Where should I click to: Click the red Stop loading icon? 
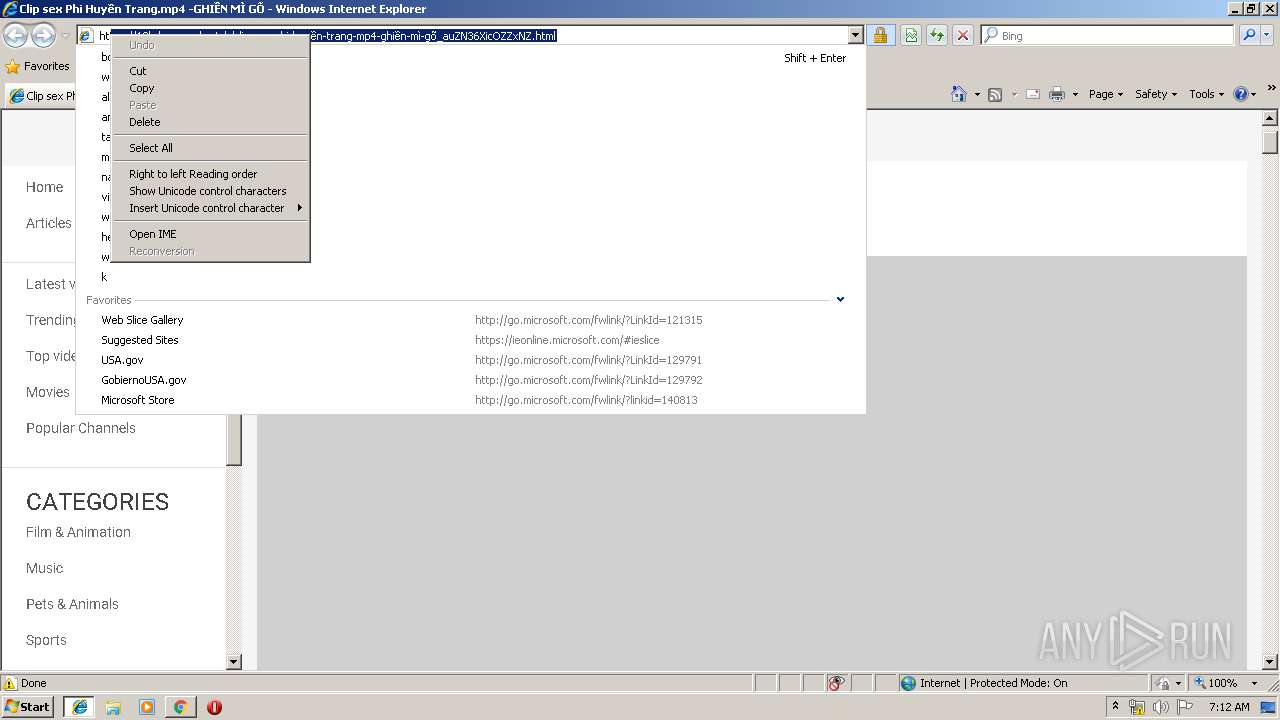(x=963, y=35)
